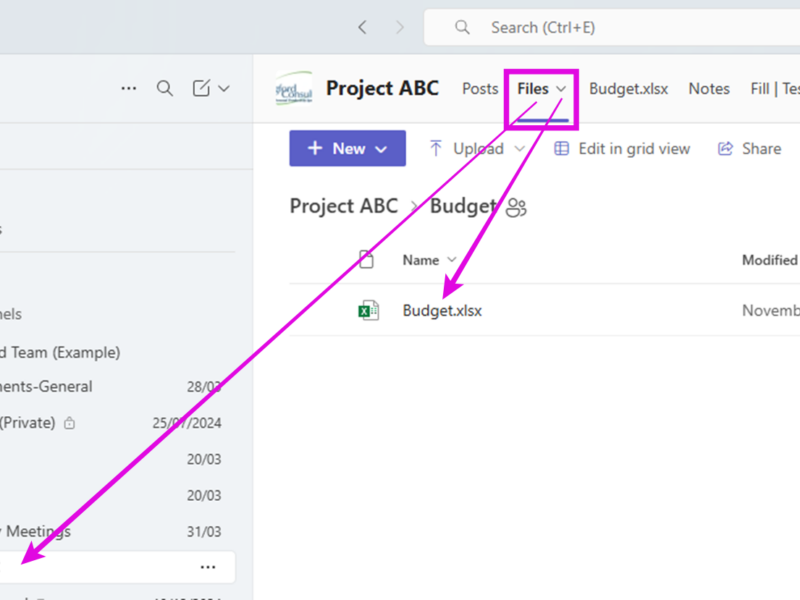Switch to the Posts tab

pyautogui.click(x=480, y=89)
